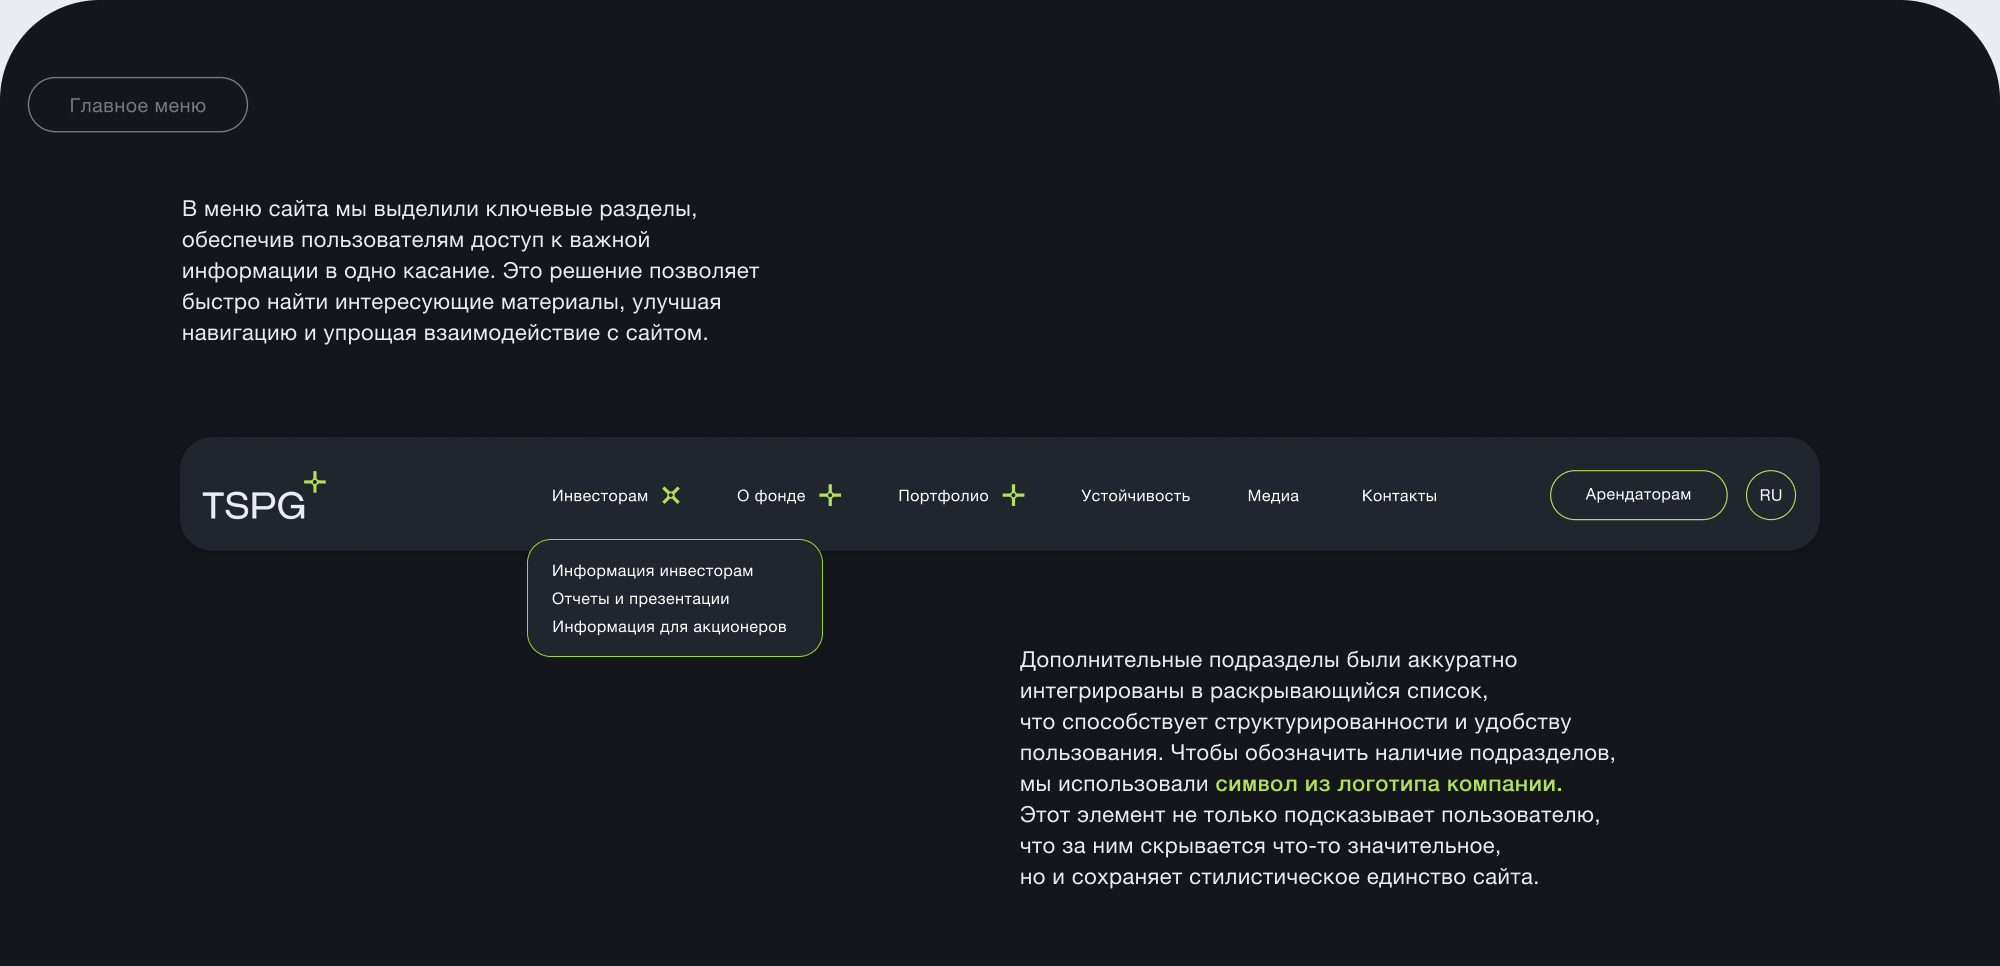Screen dimensions: 2000x966
Task: Click the Главное меню pill label
Action: click(138, 105)
